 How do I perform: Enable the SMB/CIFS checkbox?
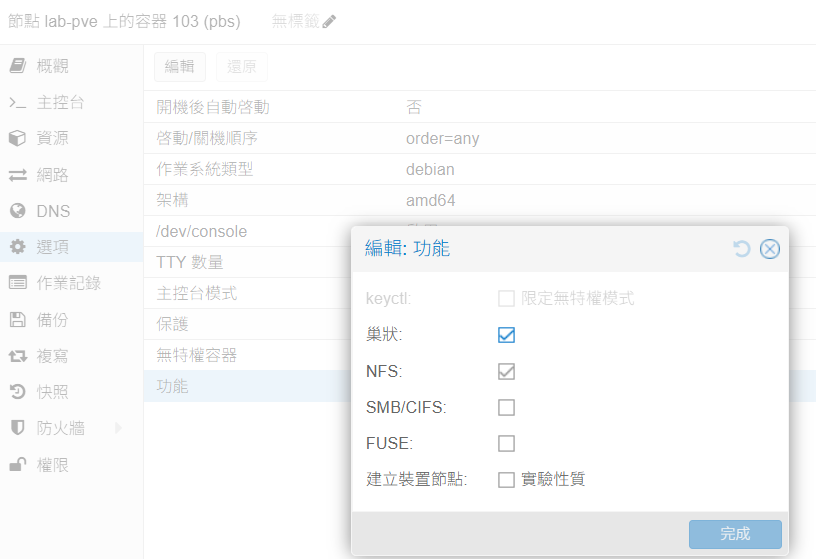[506, 407]
